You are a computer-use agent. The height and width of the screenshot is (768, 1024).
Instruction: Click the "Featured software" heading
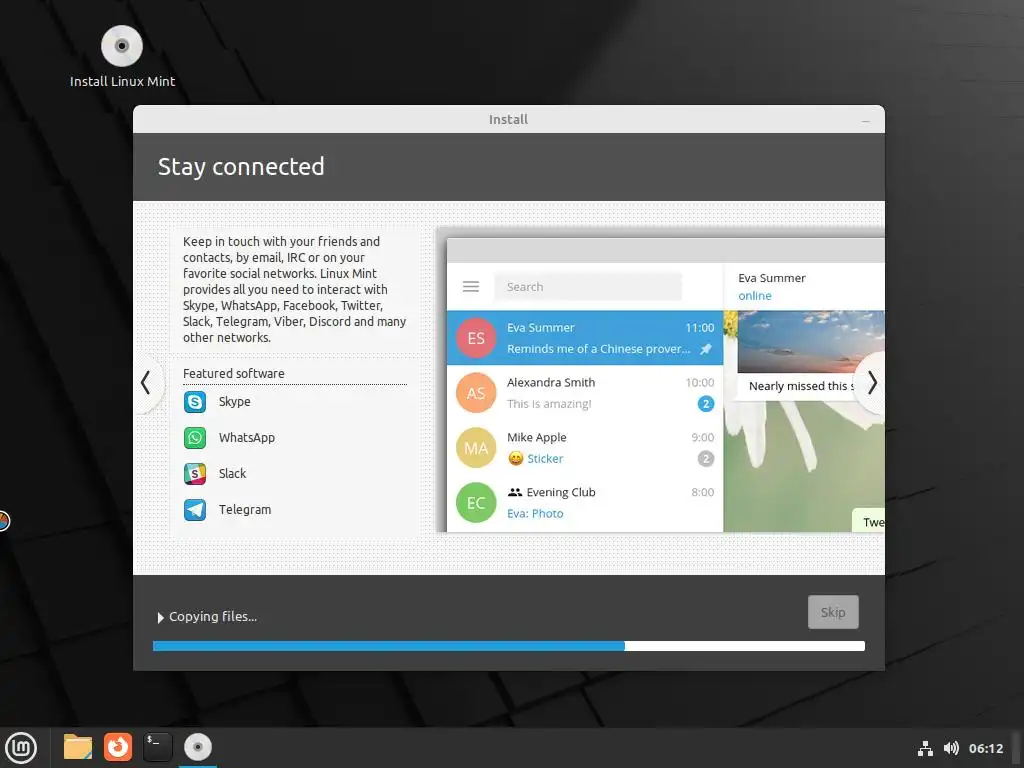(234, 374)
